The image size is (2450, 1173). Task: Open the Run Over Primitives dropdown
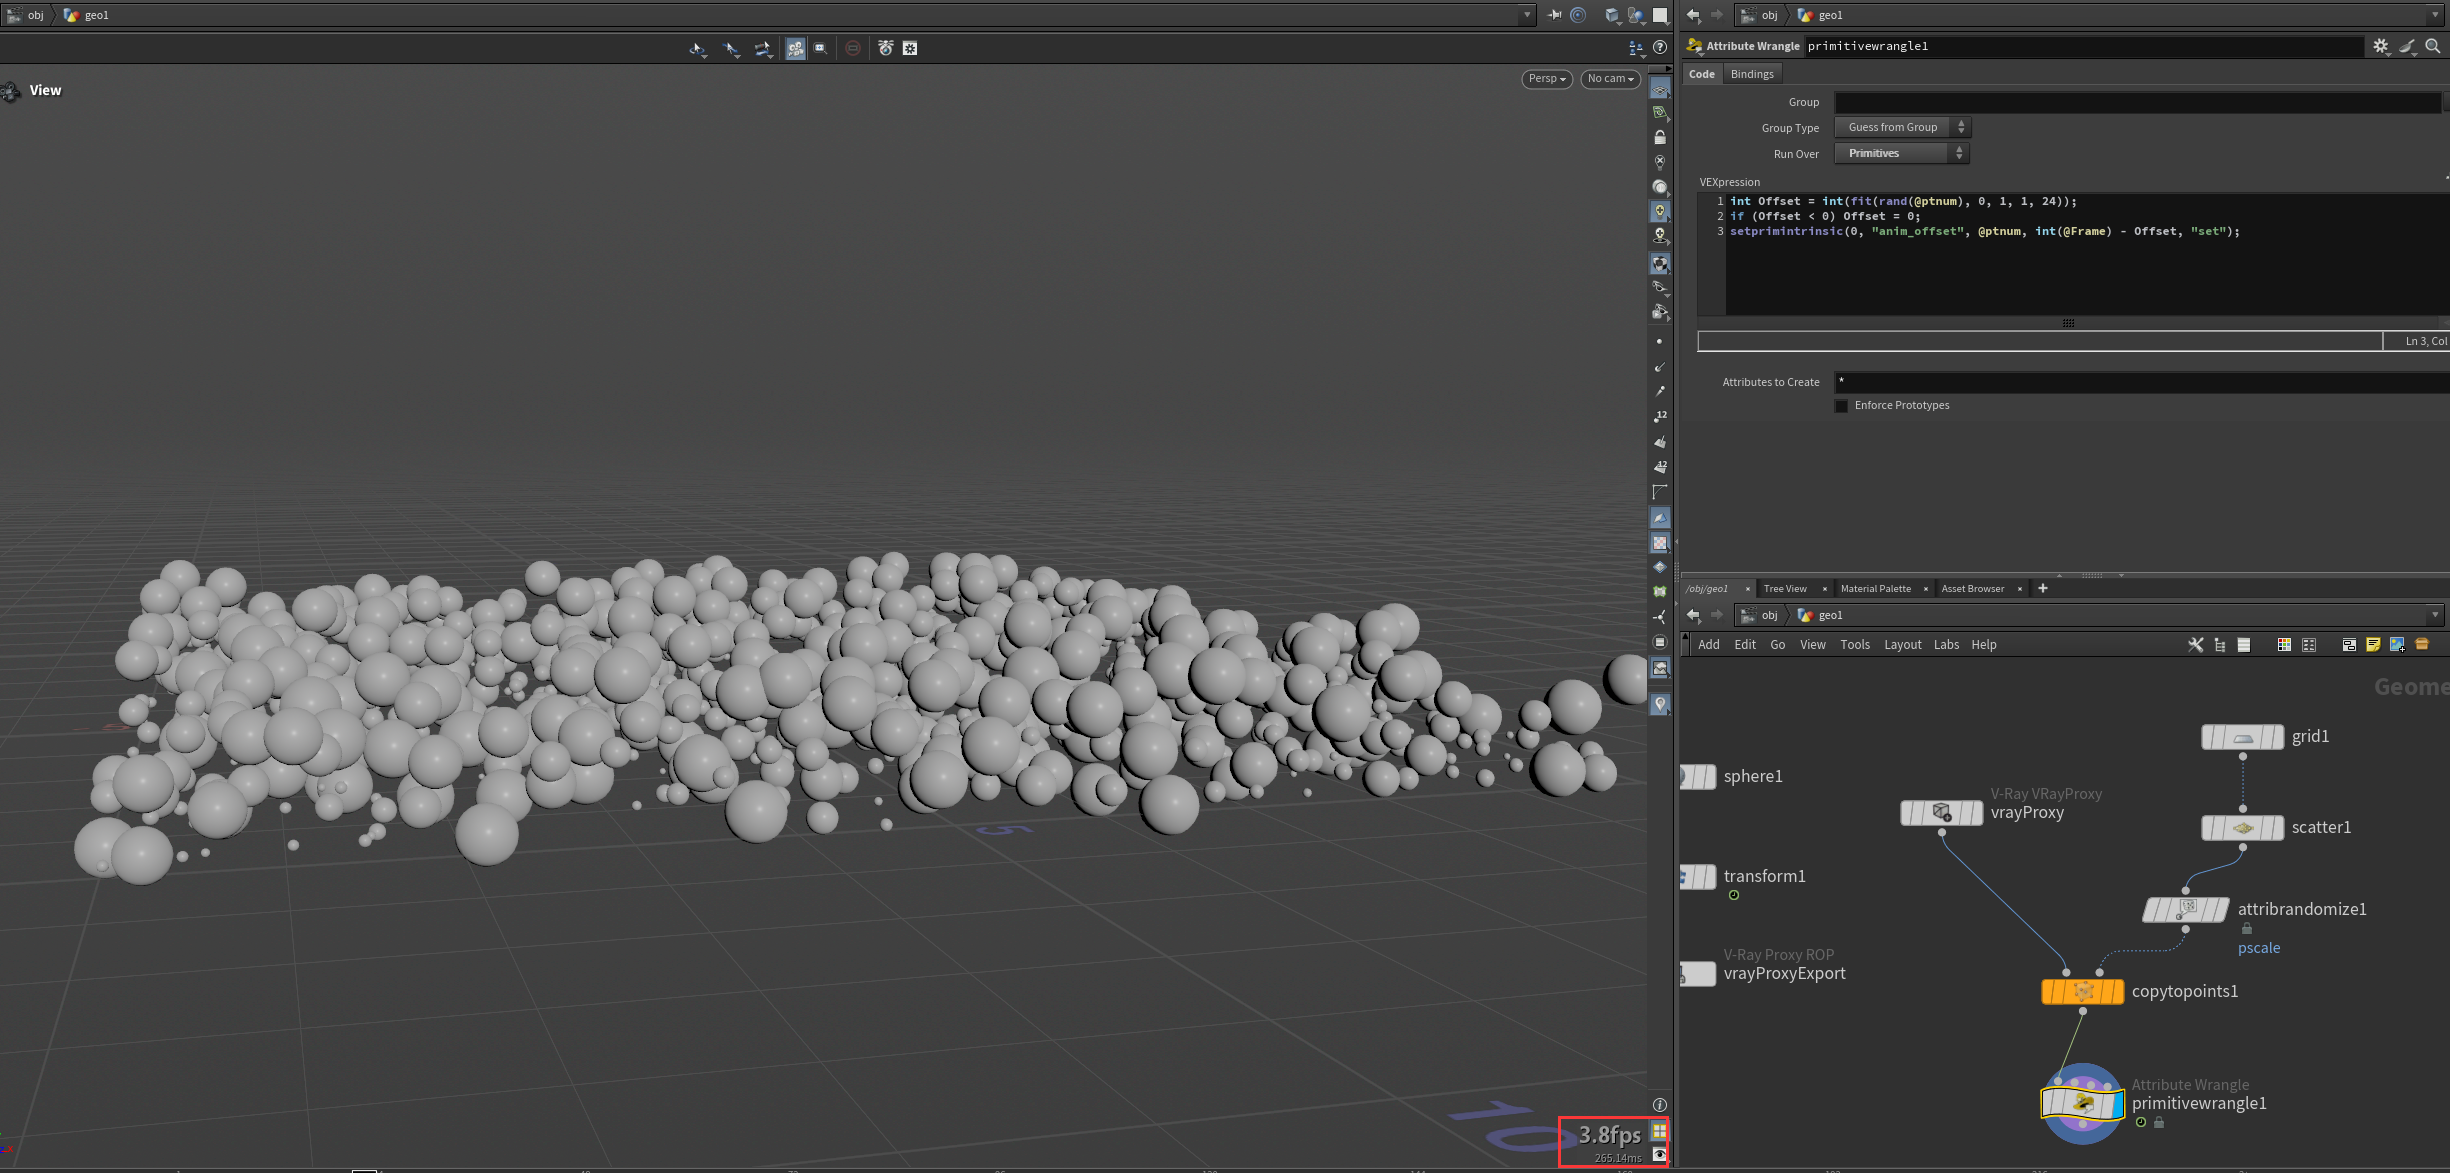pos(1902,153)
